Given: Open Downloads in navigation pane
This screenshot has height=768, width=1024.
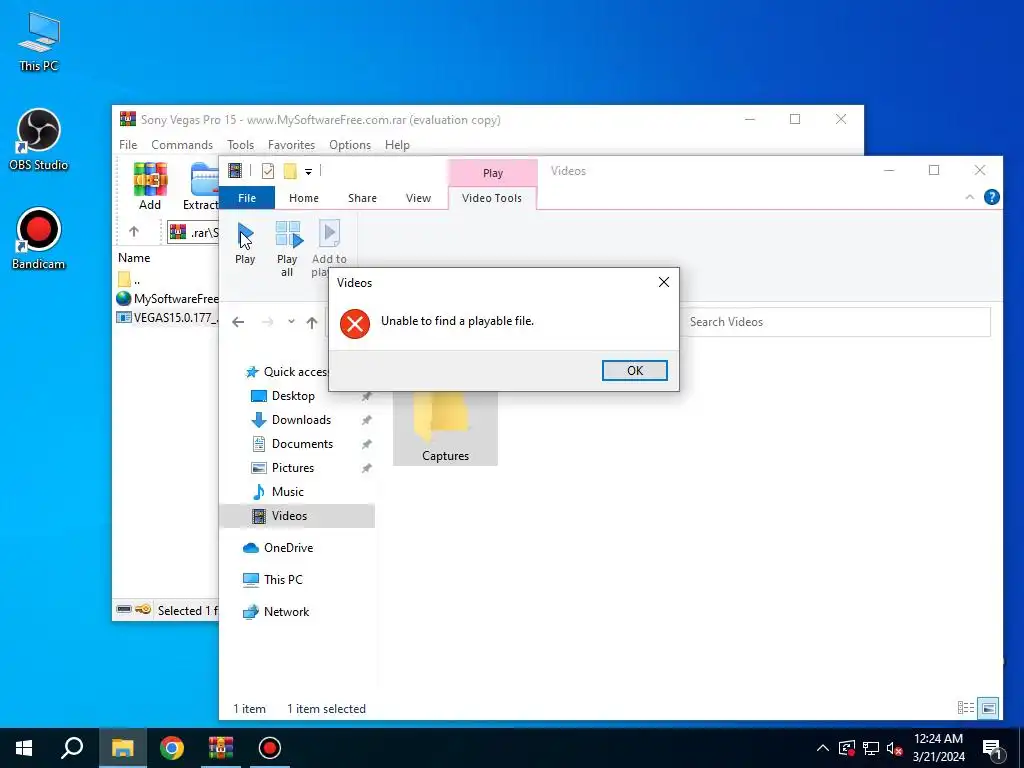Looking at the screenshot, I should (x=301, y=420).
